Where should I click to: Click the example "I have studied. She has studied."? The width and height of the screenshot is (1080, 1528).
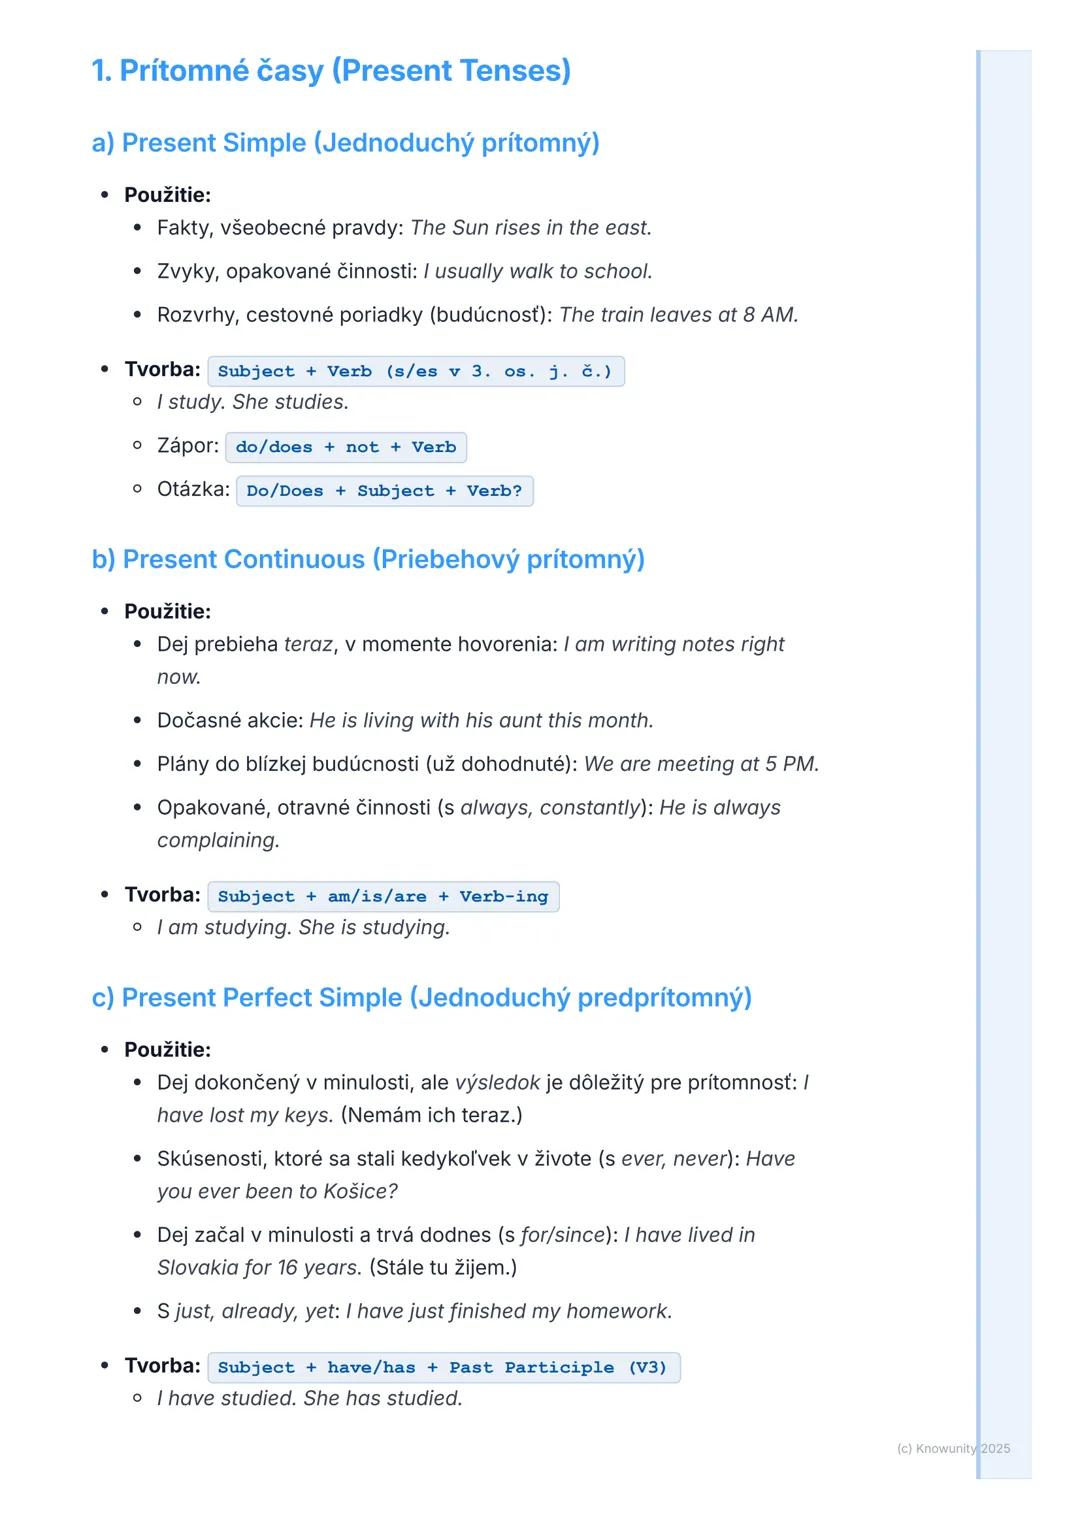point(310,1398)
